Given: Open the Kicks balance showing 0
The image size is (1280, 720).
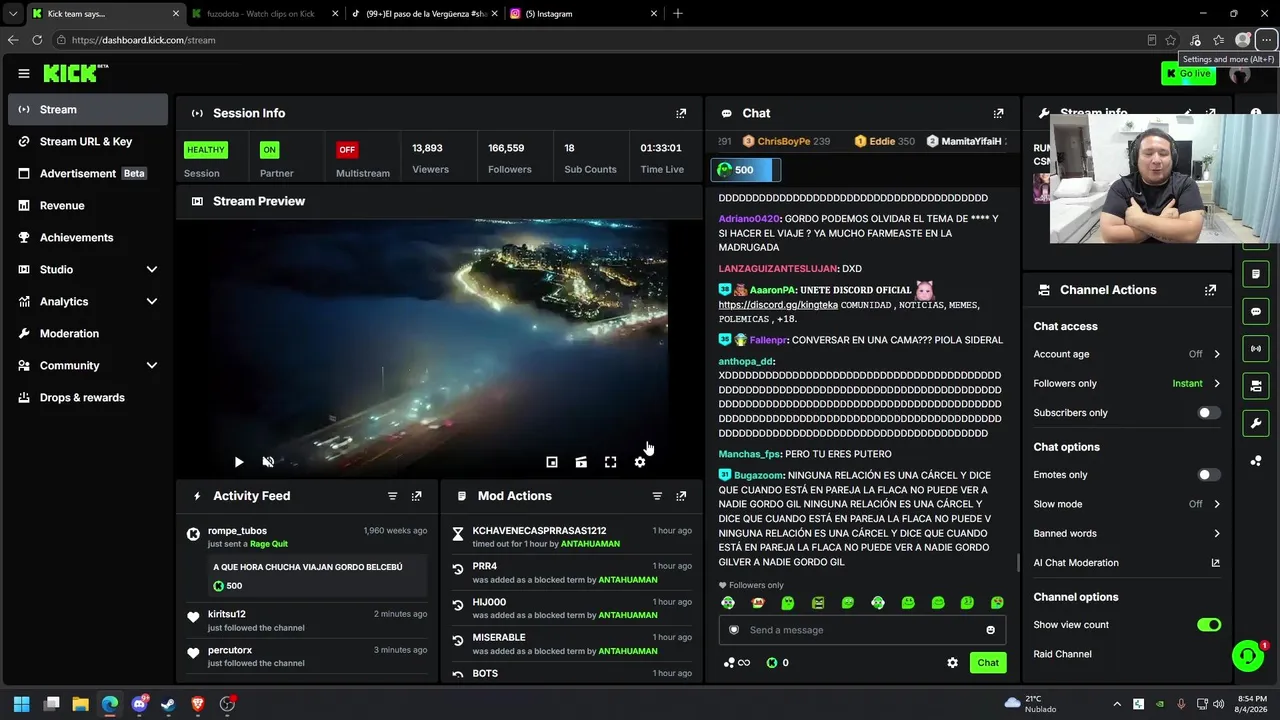Looking at the screenshot, I should tap(778, 663).
